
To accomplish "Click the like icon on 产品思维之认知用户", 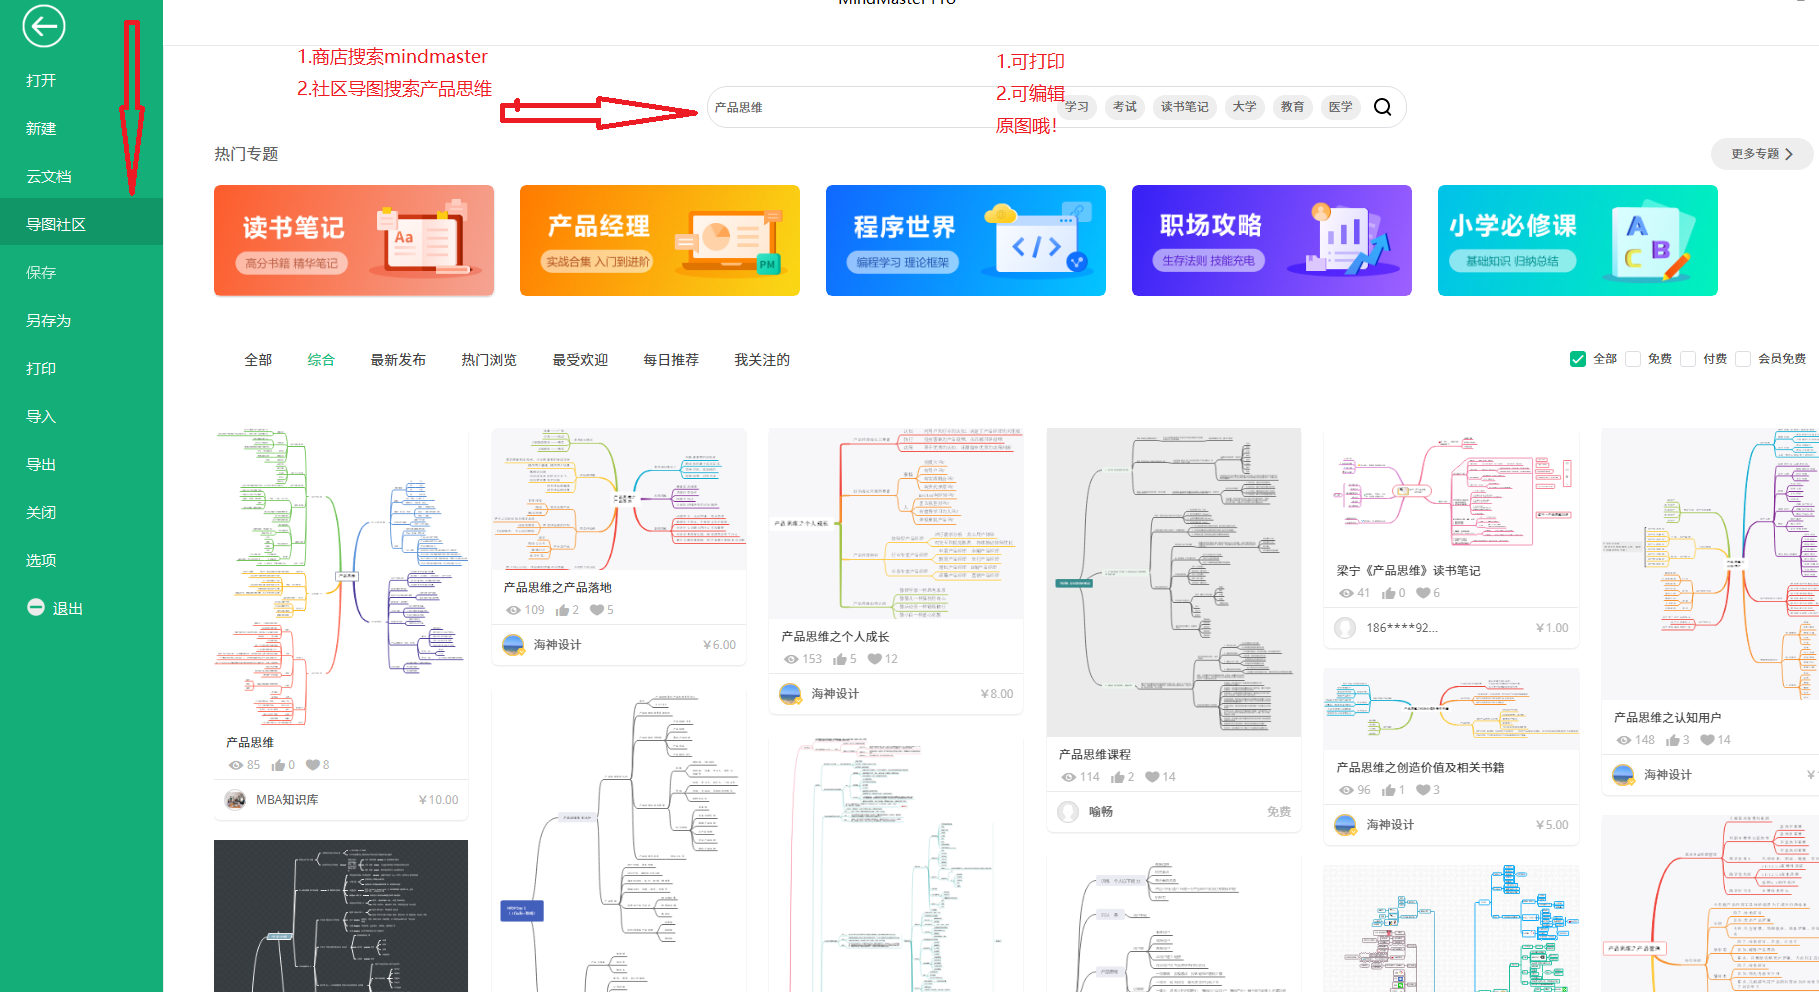I will click(x=1673, y=740).
